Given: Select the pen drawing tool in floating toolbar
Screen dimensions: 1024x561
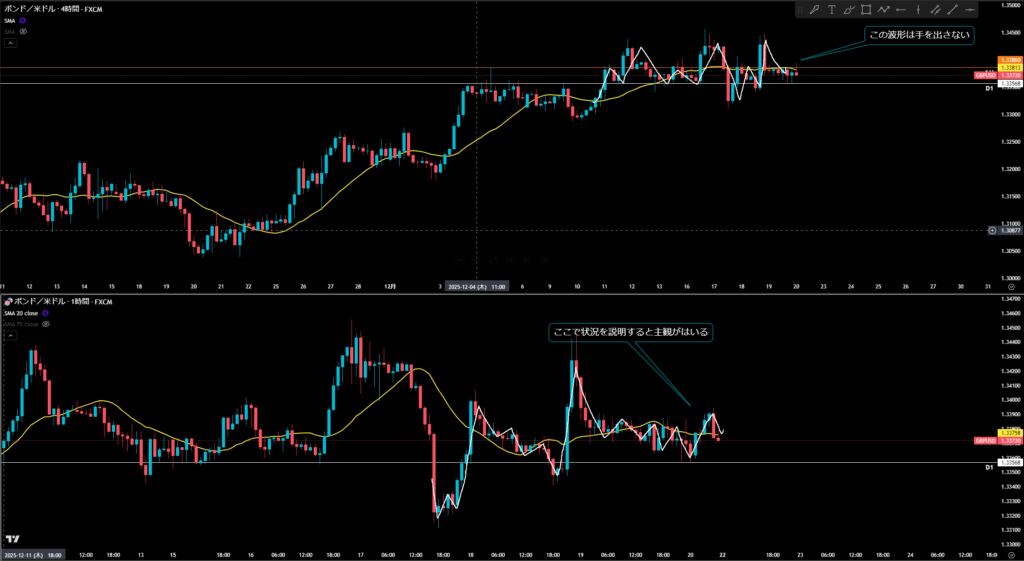Looking at the screenshot, I should 815,10.
